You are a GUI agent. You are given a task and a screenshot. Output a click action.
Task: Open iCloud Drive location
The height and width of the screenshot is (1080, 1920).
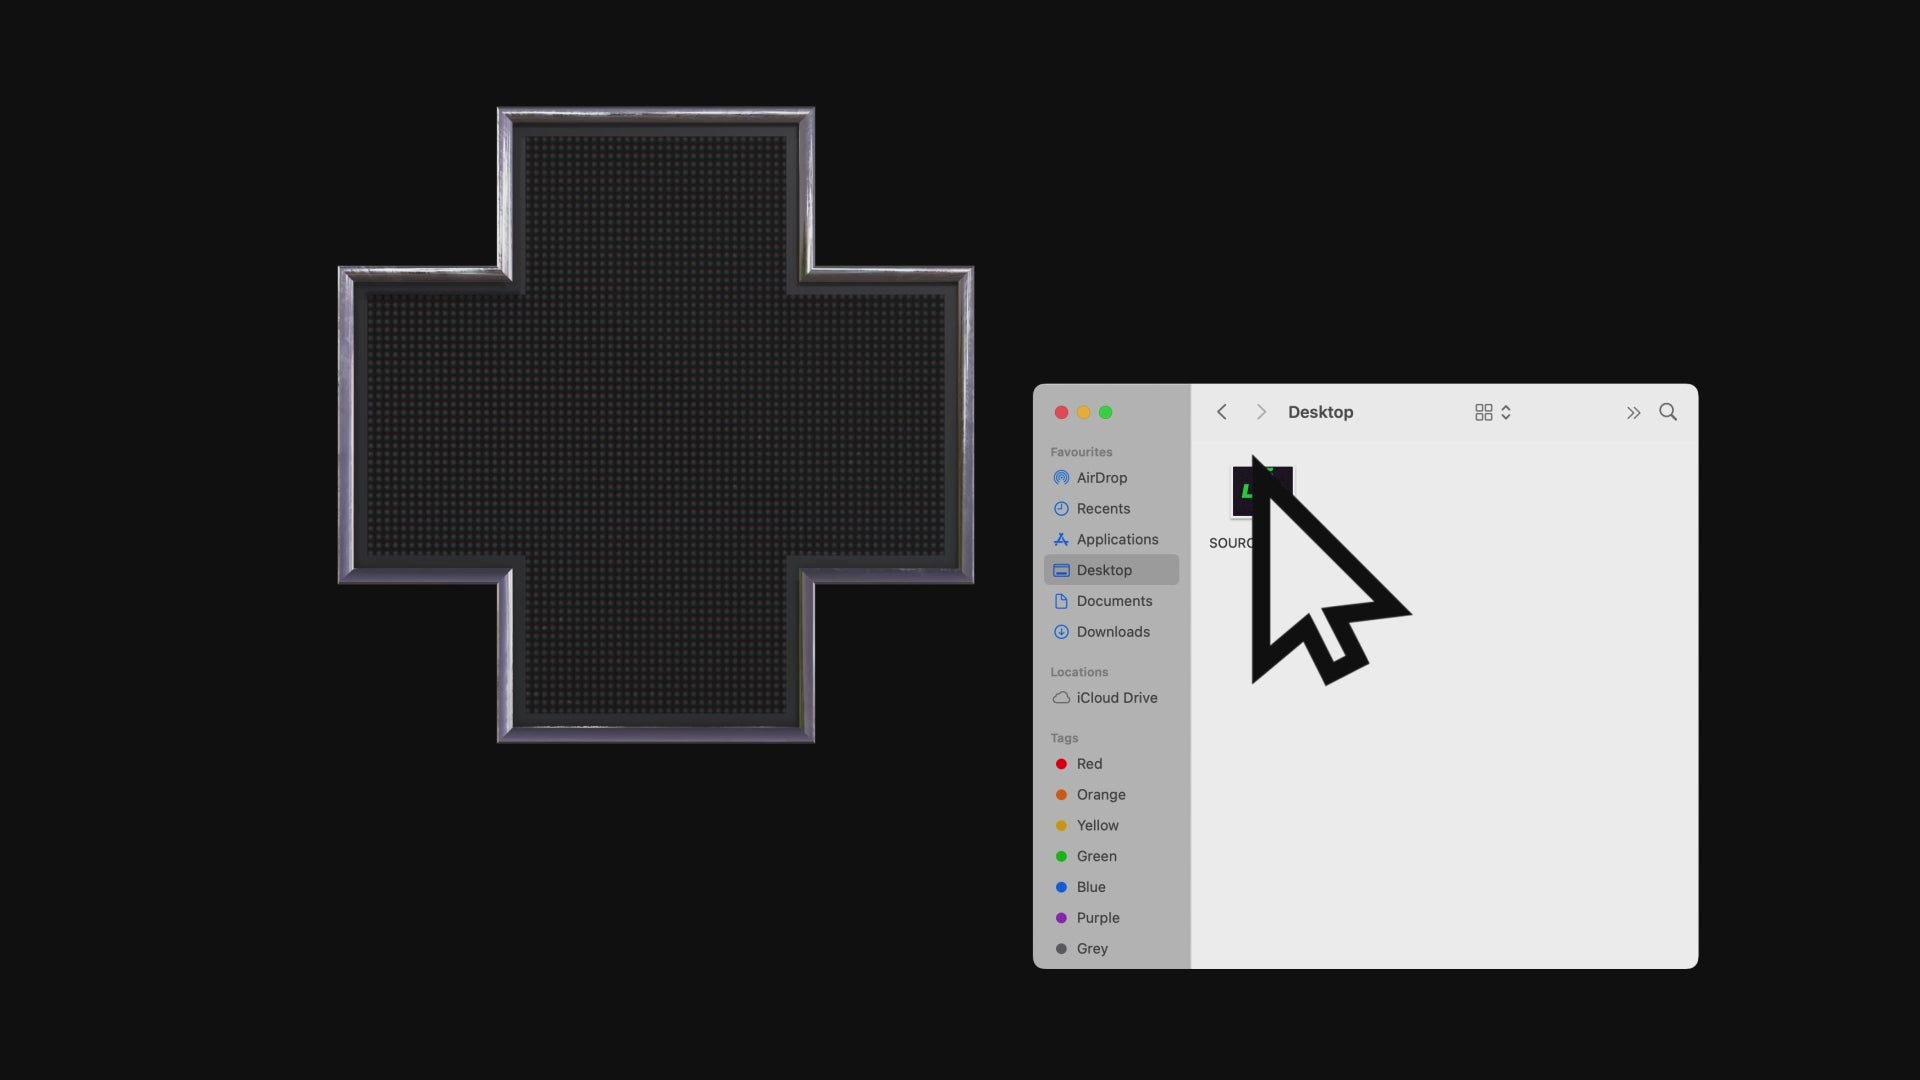click(1116, 698)
